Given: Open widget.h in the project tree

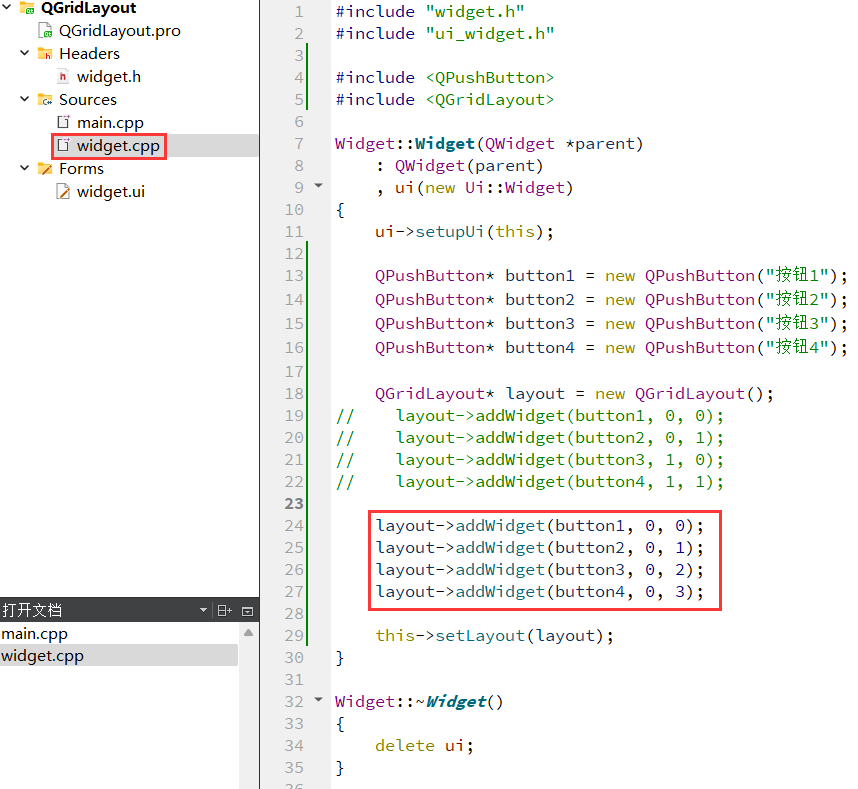Looking at the screenshot, I should (x=109, y=77).
